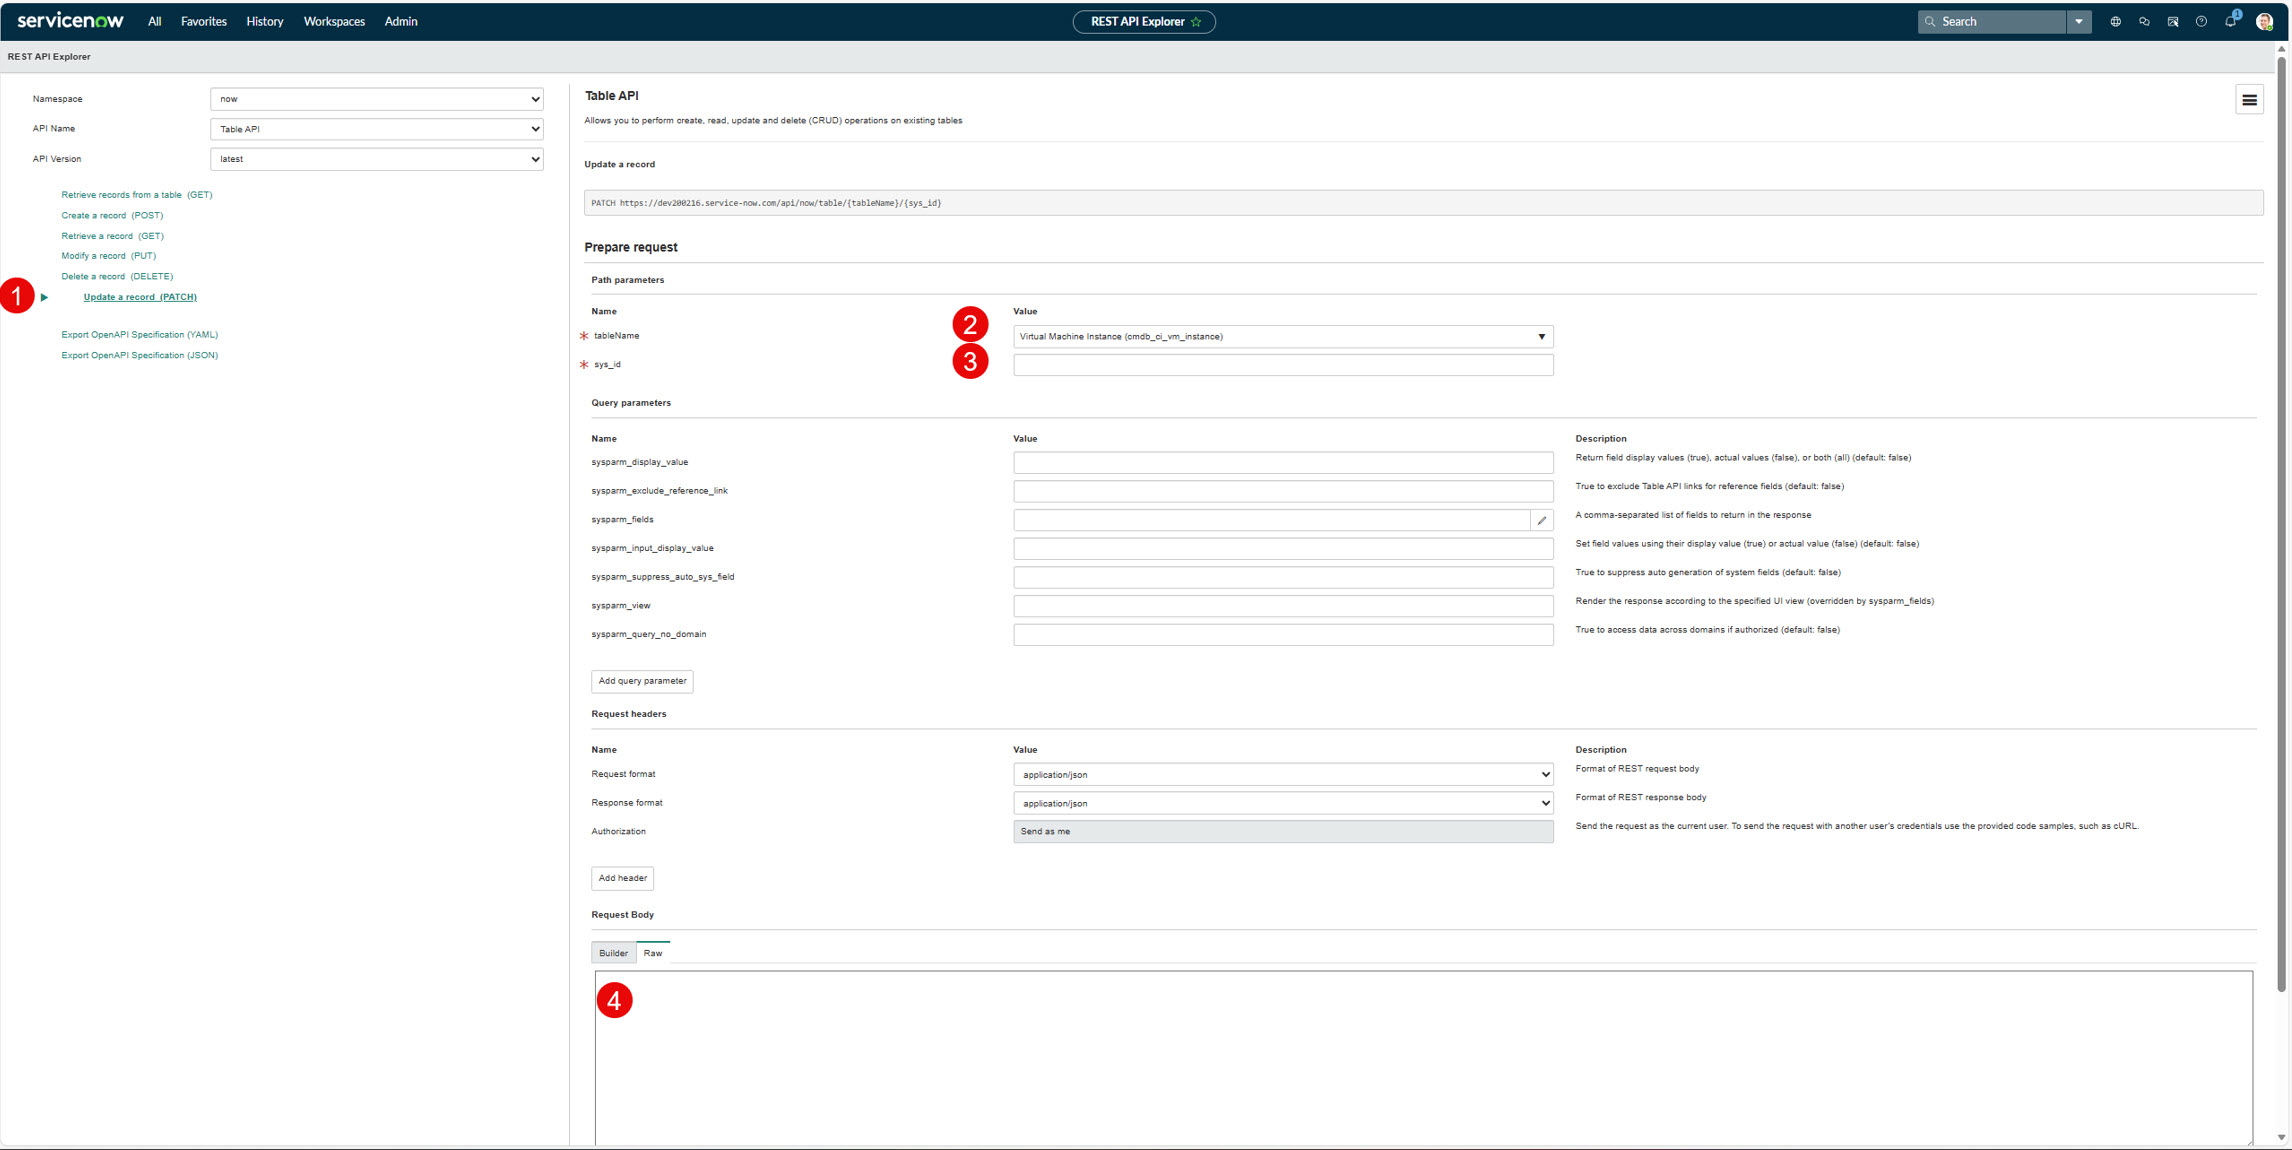
Task: Open the notifications bell
Action: 2230,22
